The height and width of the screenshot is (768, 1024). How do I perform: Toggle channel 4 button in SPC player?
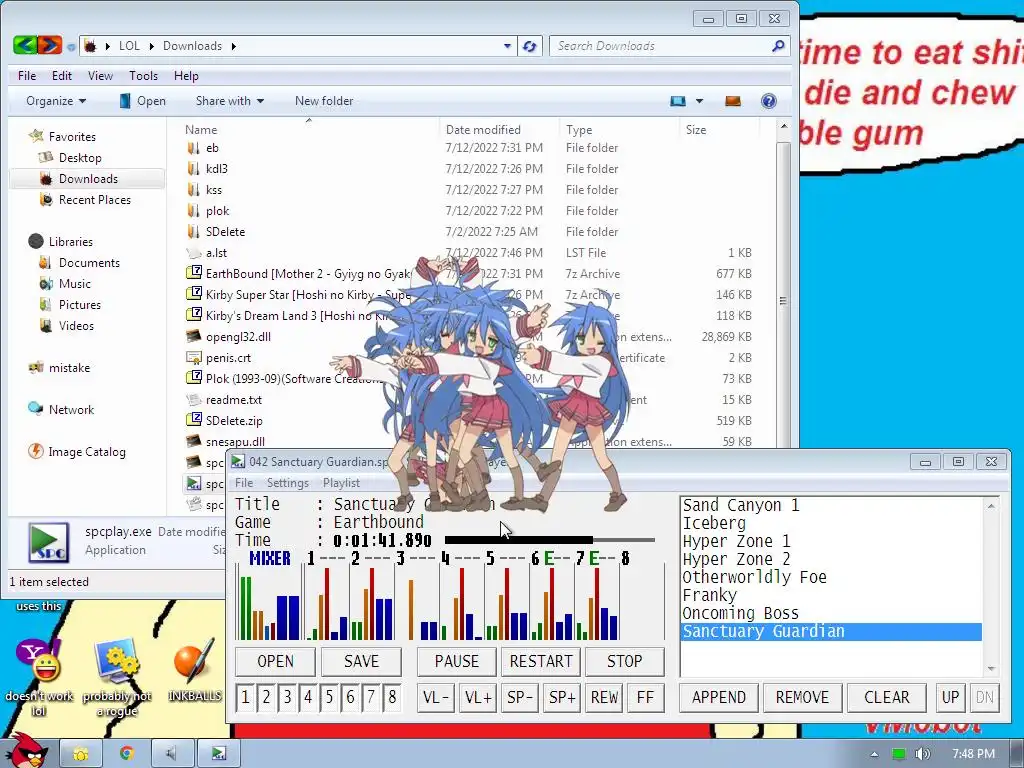click(x=308, y=697)
